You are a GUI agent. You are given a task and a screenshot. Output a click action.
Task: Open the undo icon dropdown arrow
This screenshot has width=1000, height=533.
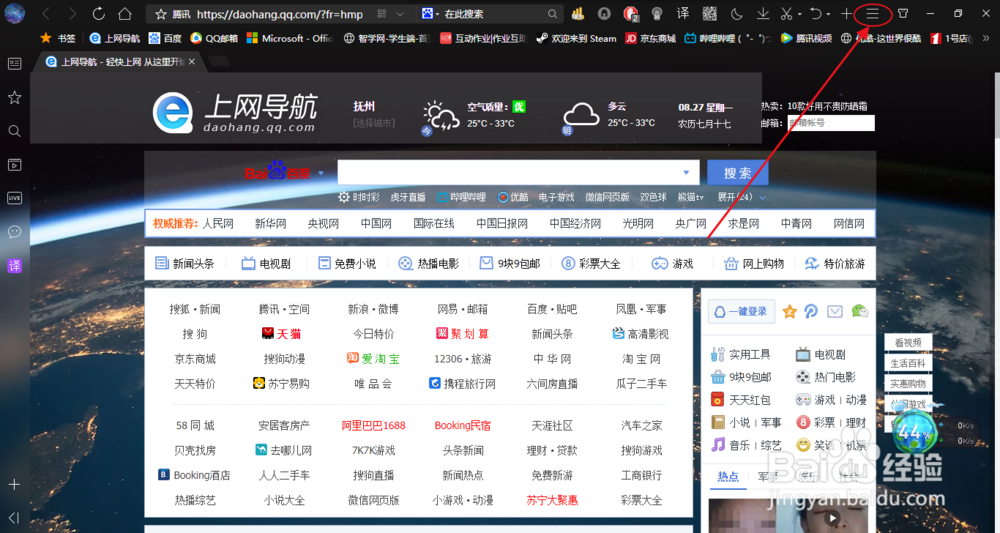coord(828,14)
